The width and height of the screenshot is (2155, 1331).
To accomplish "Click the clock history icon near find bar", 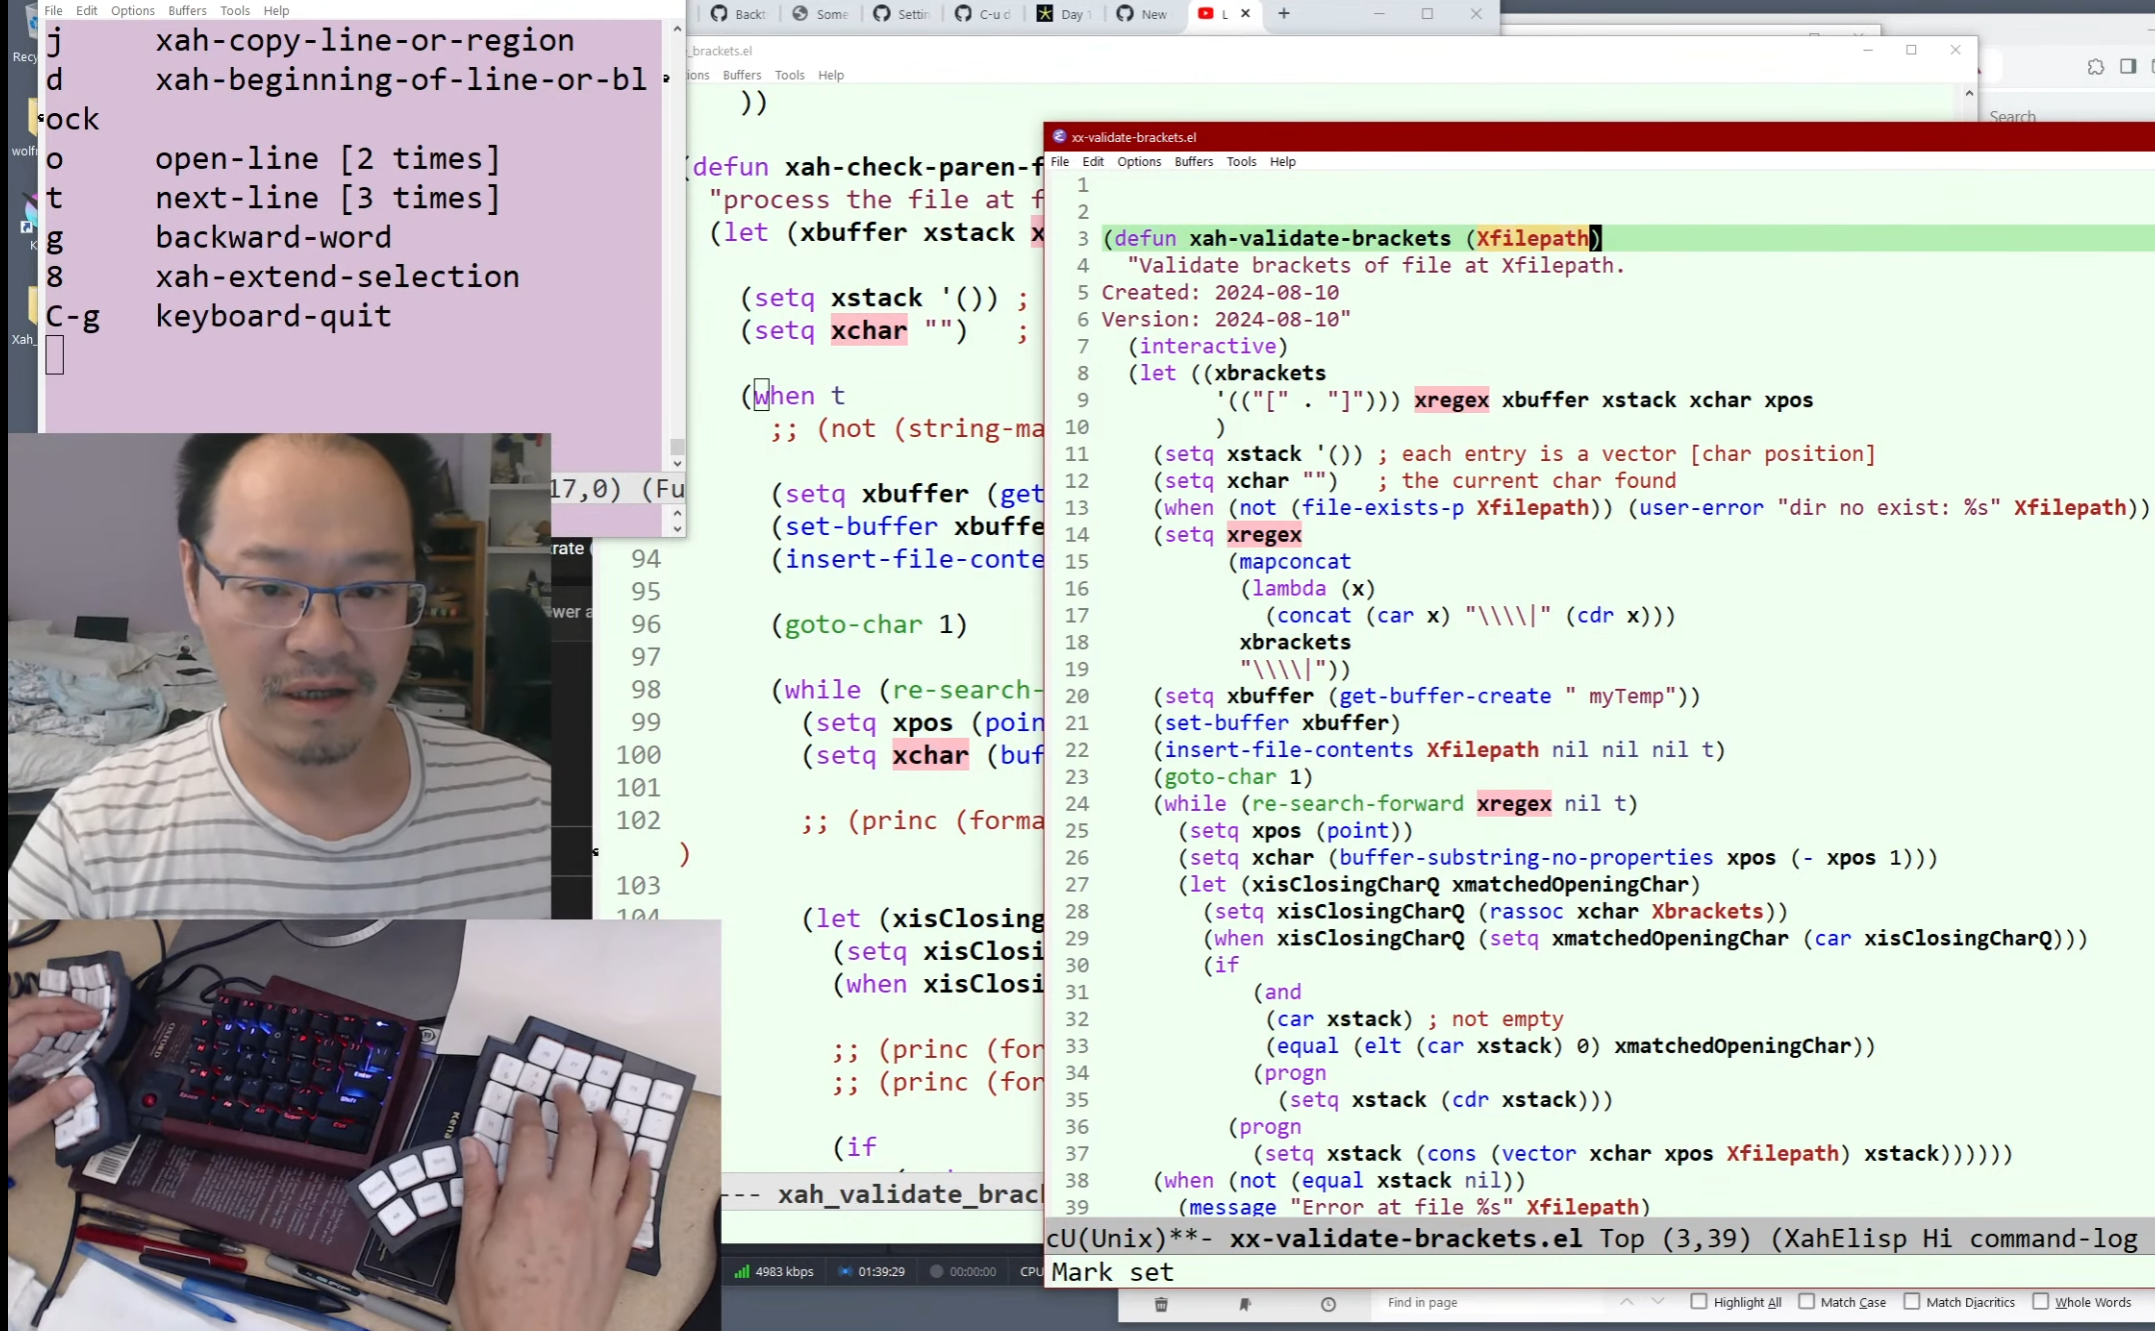I will 1328,1304.
